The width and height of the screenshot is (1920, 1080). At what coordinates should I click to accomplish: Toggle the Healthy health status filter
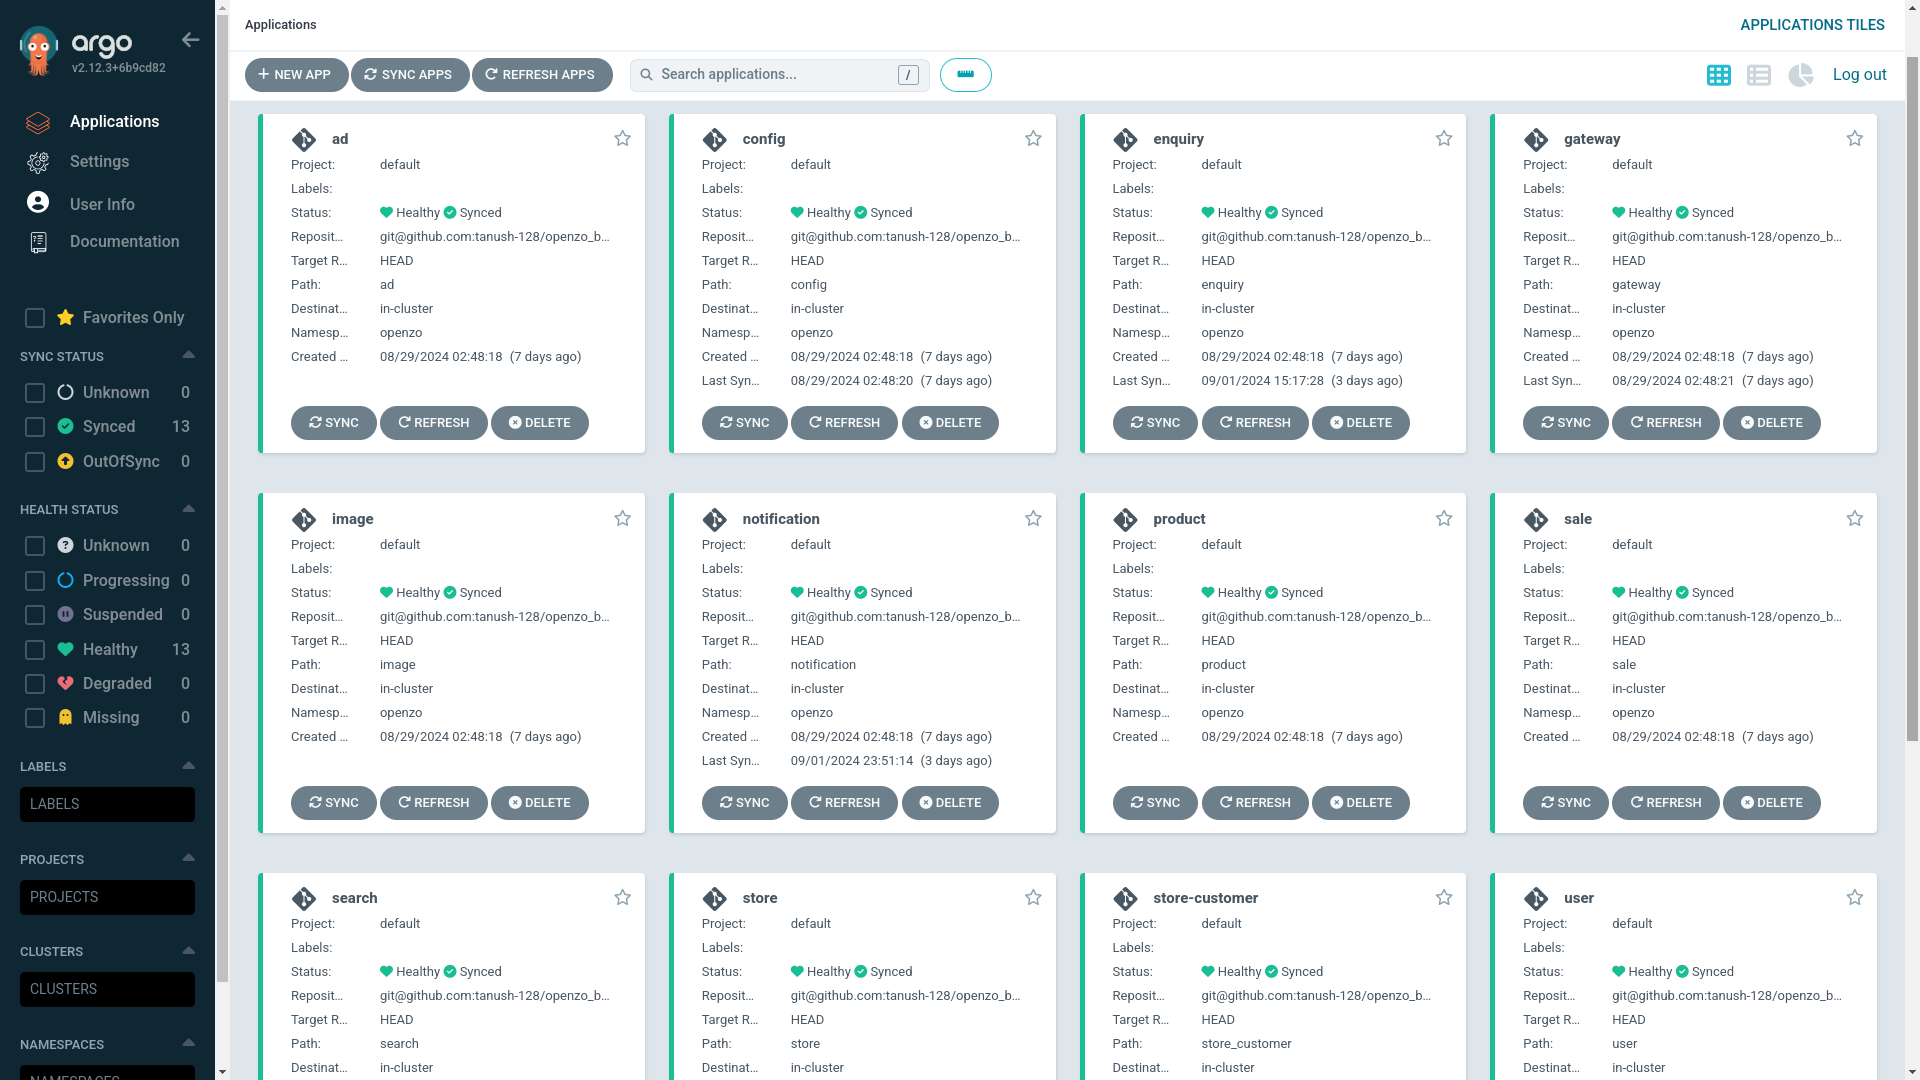[x=34, y=649]
